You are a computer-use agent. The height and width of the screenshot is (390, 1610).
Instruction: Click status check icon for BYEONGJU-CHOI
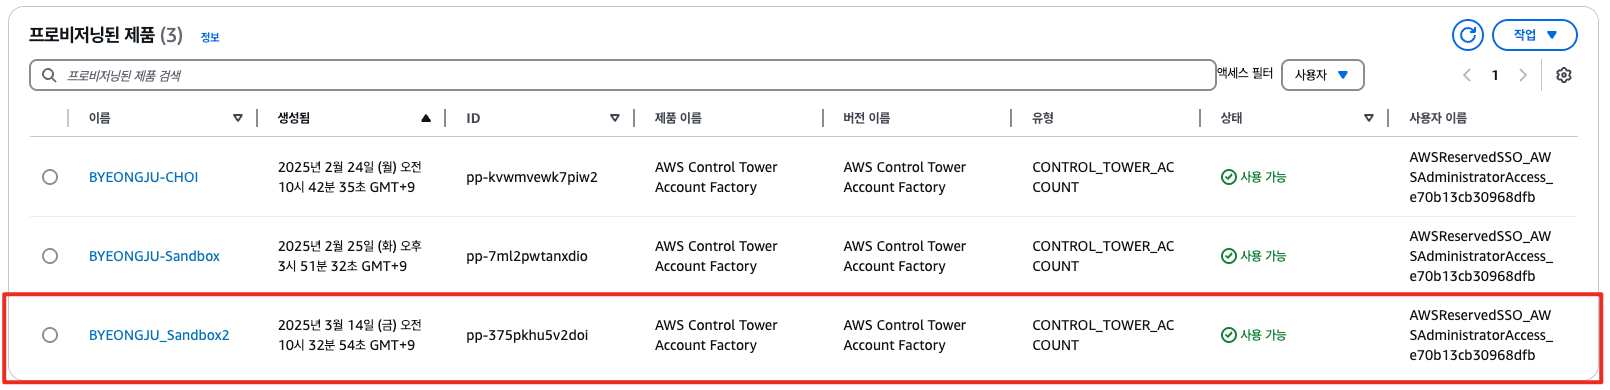click(1229, 177)
